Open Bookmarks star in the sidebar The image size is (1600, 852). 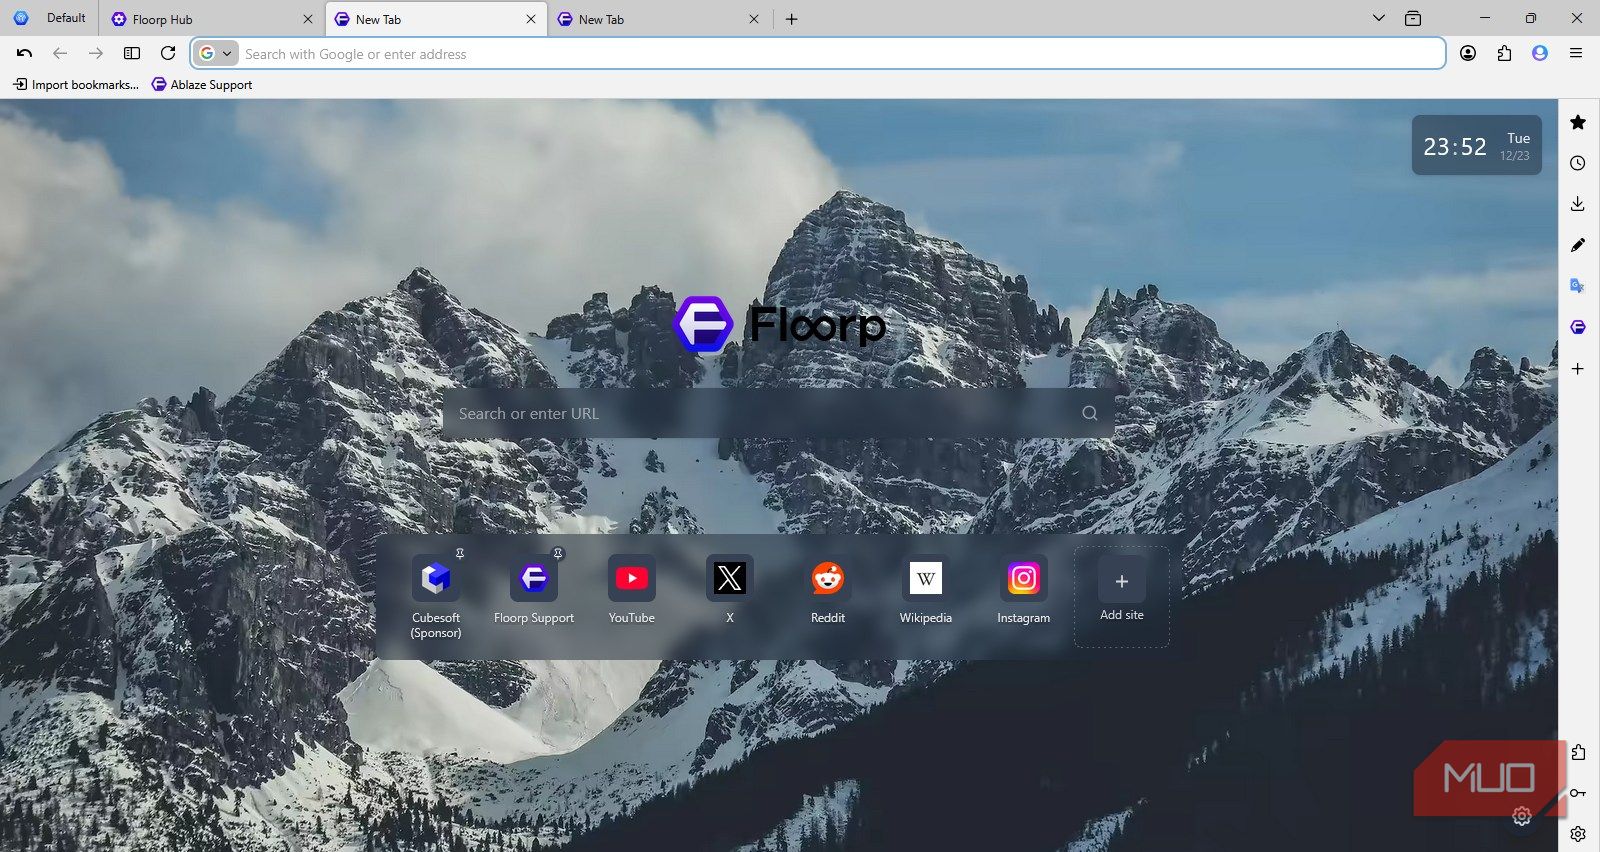pos(1578,122)
